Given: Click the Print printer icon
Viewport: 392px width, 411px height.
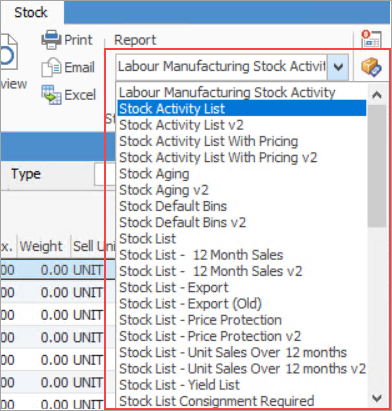Looking at the screenshot, I should 51,40.
